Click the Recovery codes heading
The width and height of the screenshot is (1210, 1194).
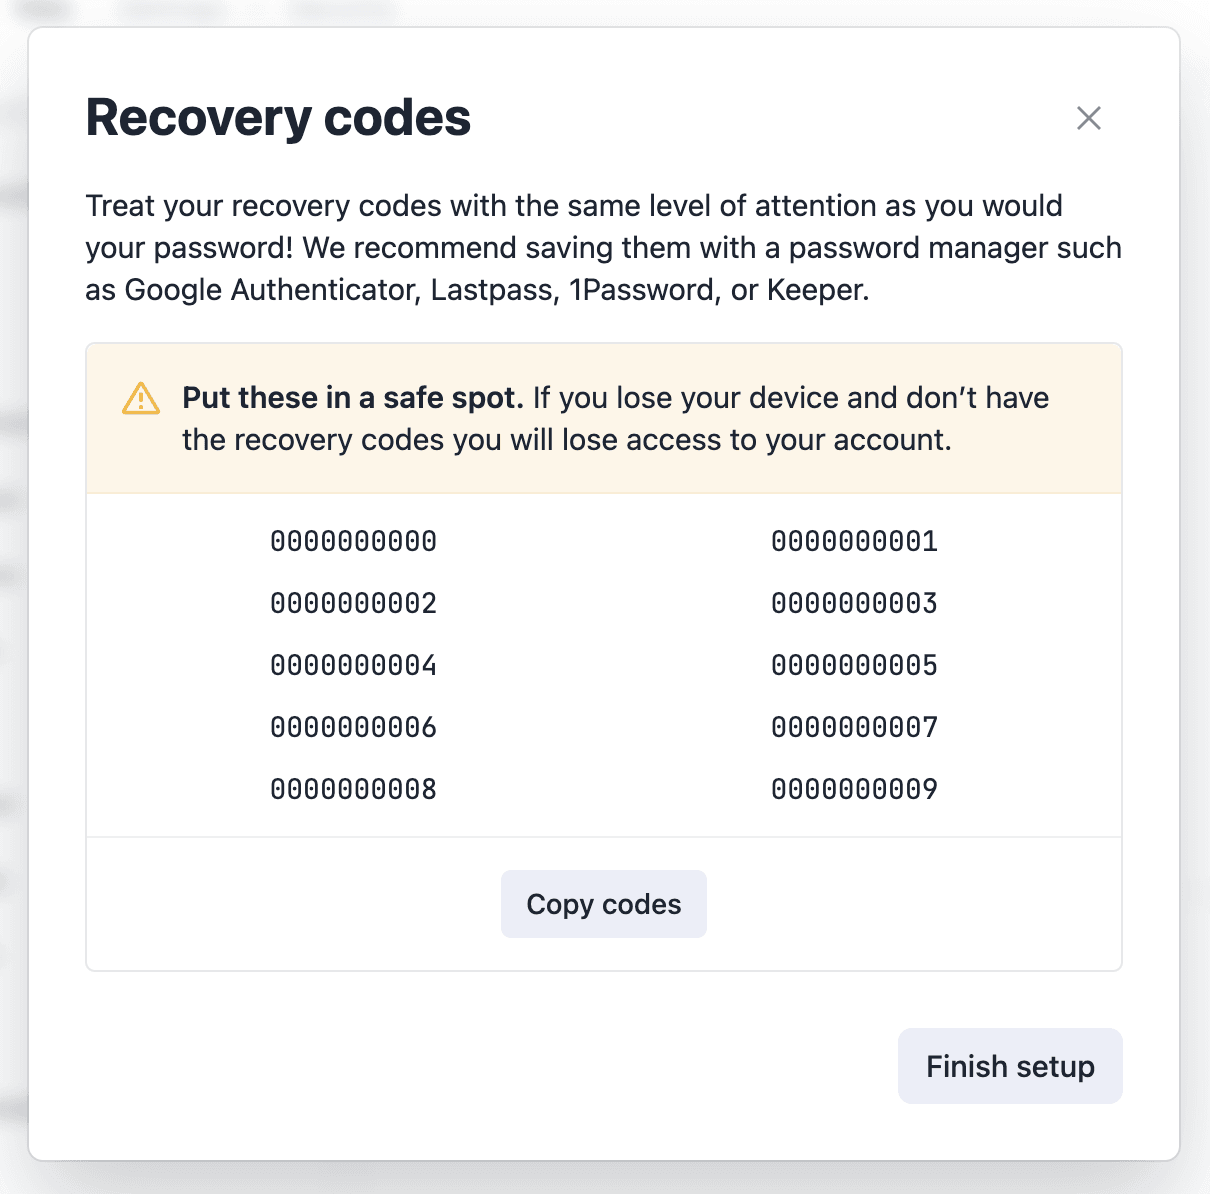click(x=278, y=117)
